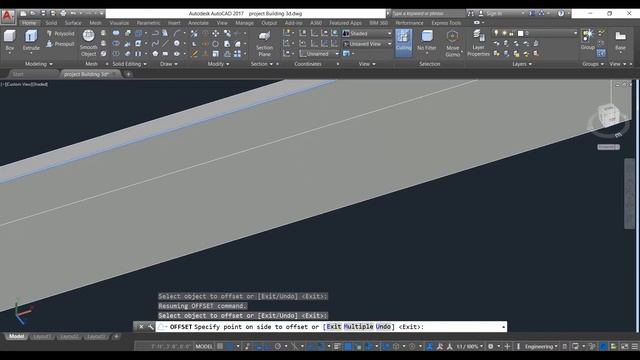Click the Section Plane tool
The width and height of the screenshot is (640, 360).
click(x=264, y=43)
